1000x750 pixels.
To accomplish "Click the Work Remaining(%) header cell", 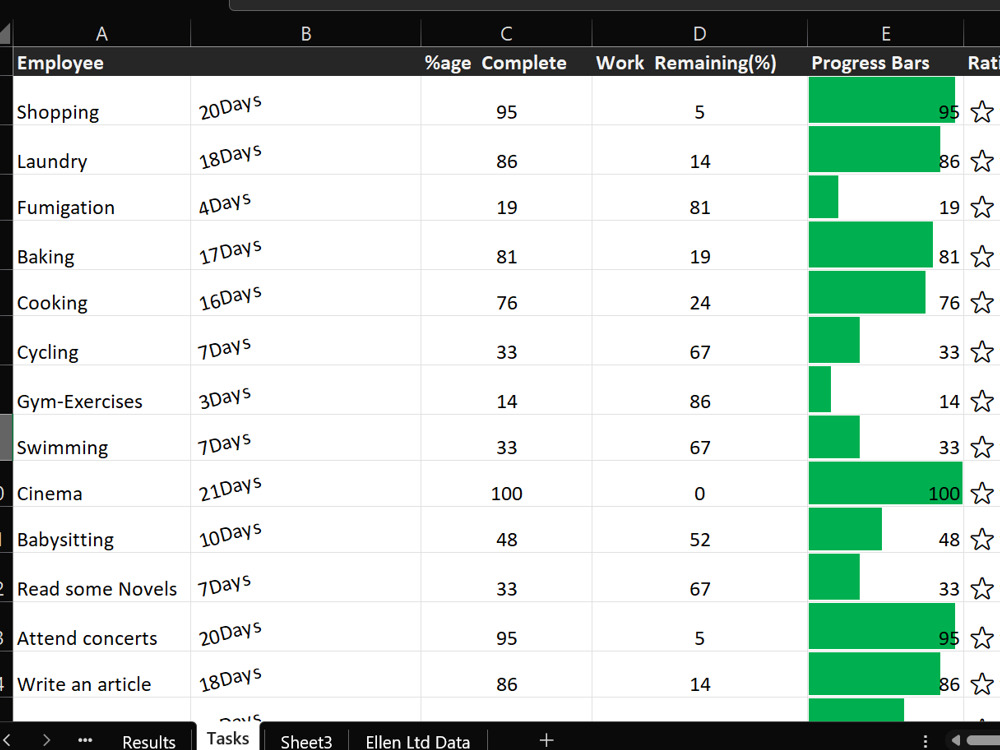I will click(700, 62).
